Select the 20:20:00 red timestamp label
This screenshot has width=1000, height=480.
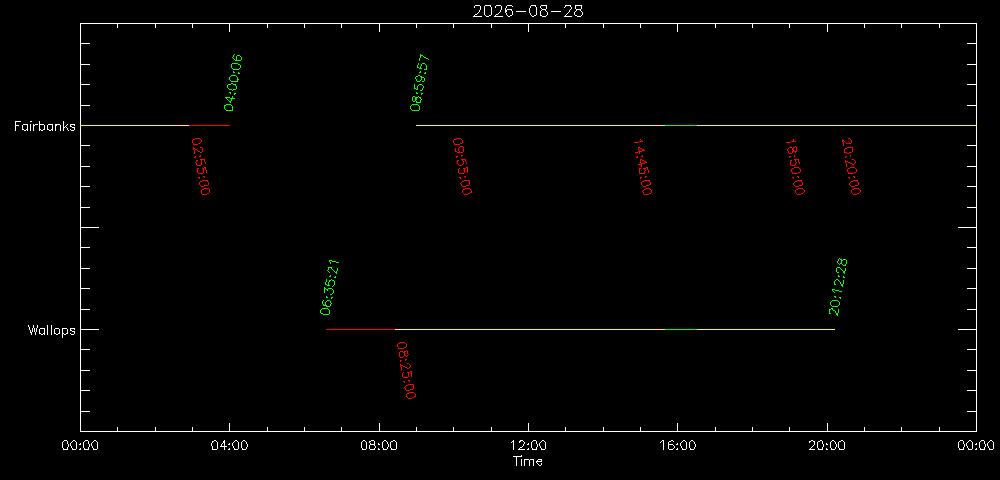(x=851, y=166)
